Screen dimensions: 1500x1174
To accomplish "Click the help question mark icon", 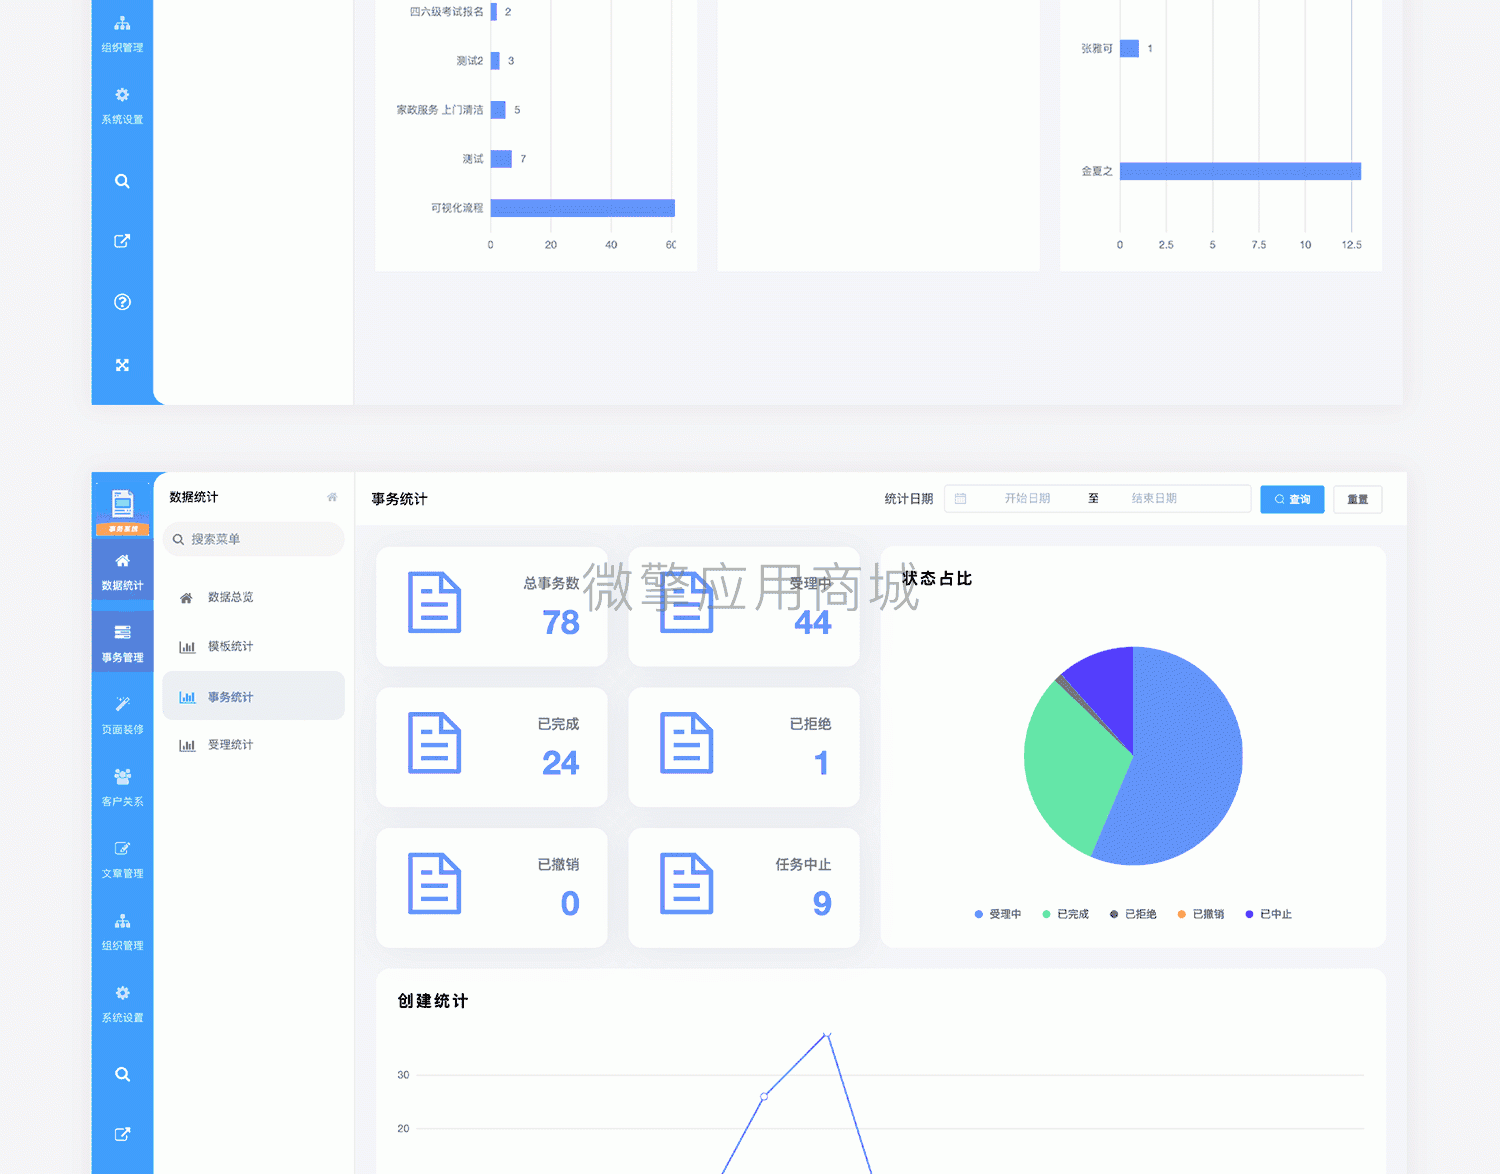I will point(122,302).
